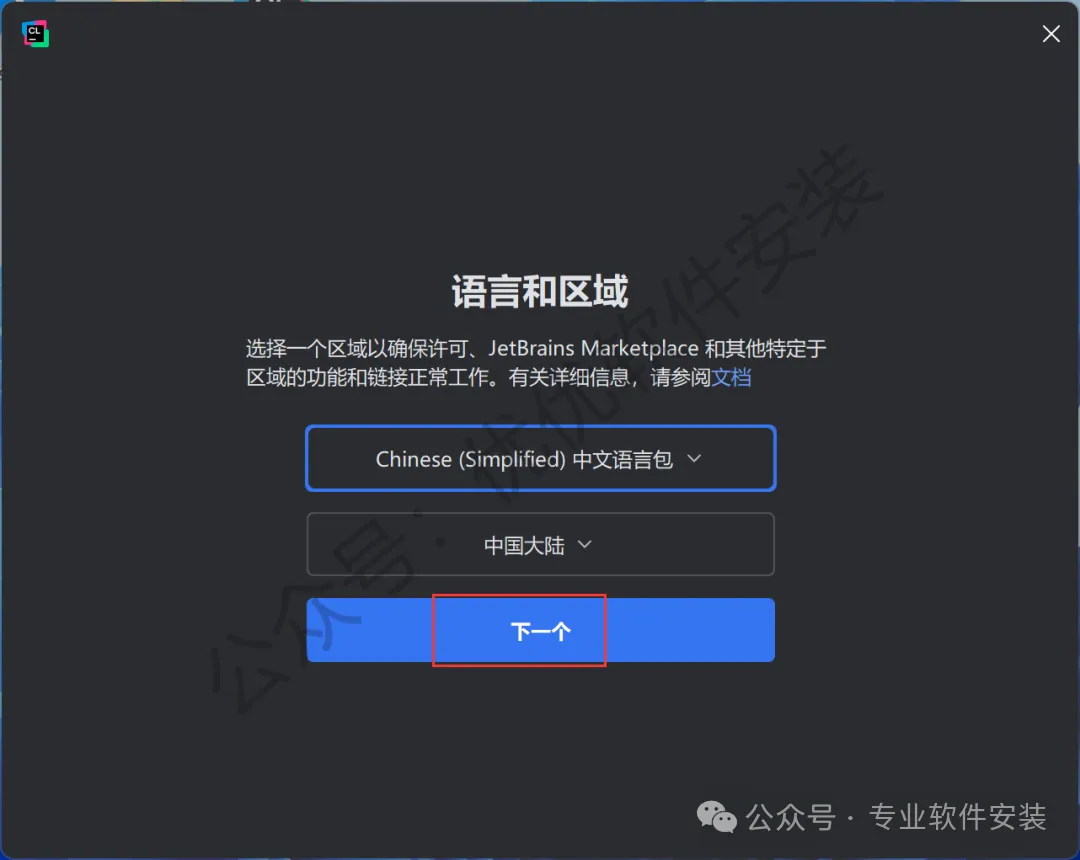1080x860 pixels.
Task: Click the chevron arrow next to 中国大陆
Action: (585, 544)
